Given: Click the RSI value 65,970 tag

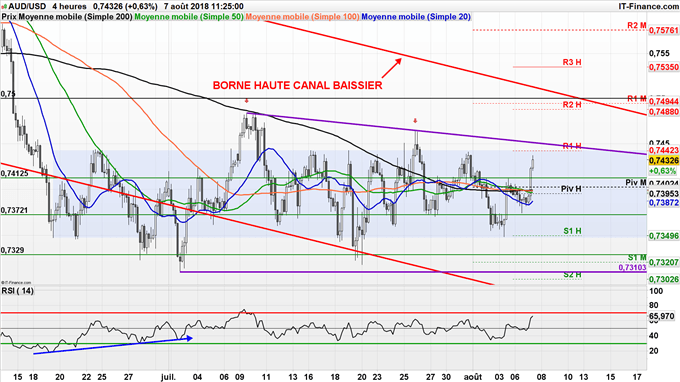Looking at the screenshot, I should (661, 316).
